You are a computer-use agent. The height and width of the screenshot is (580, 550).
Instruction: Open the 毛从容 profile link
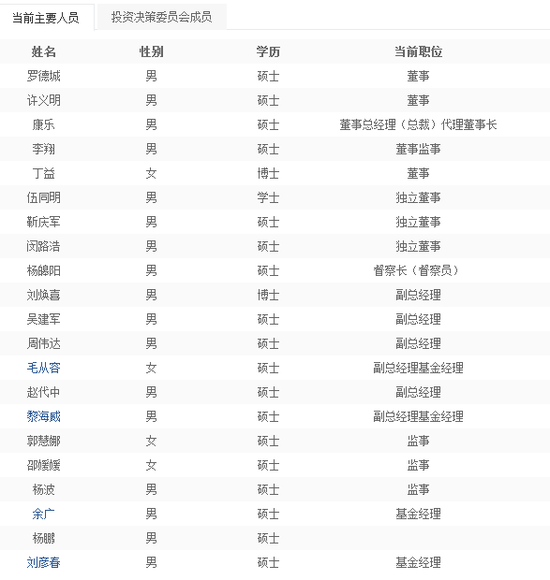pyautogui.click(x=44, y=368)
